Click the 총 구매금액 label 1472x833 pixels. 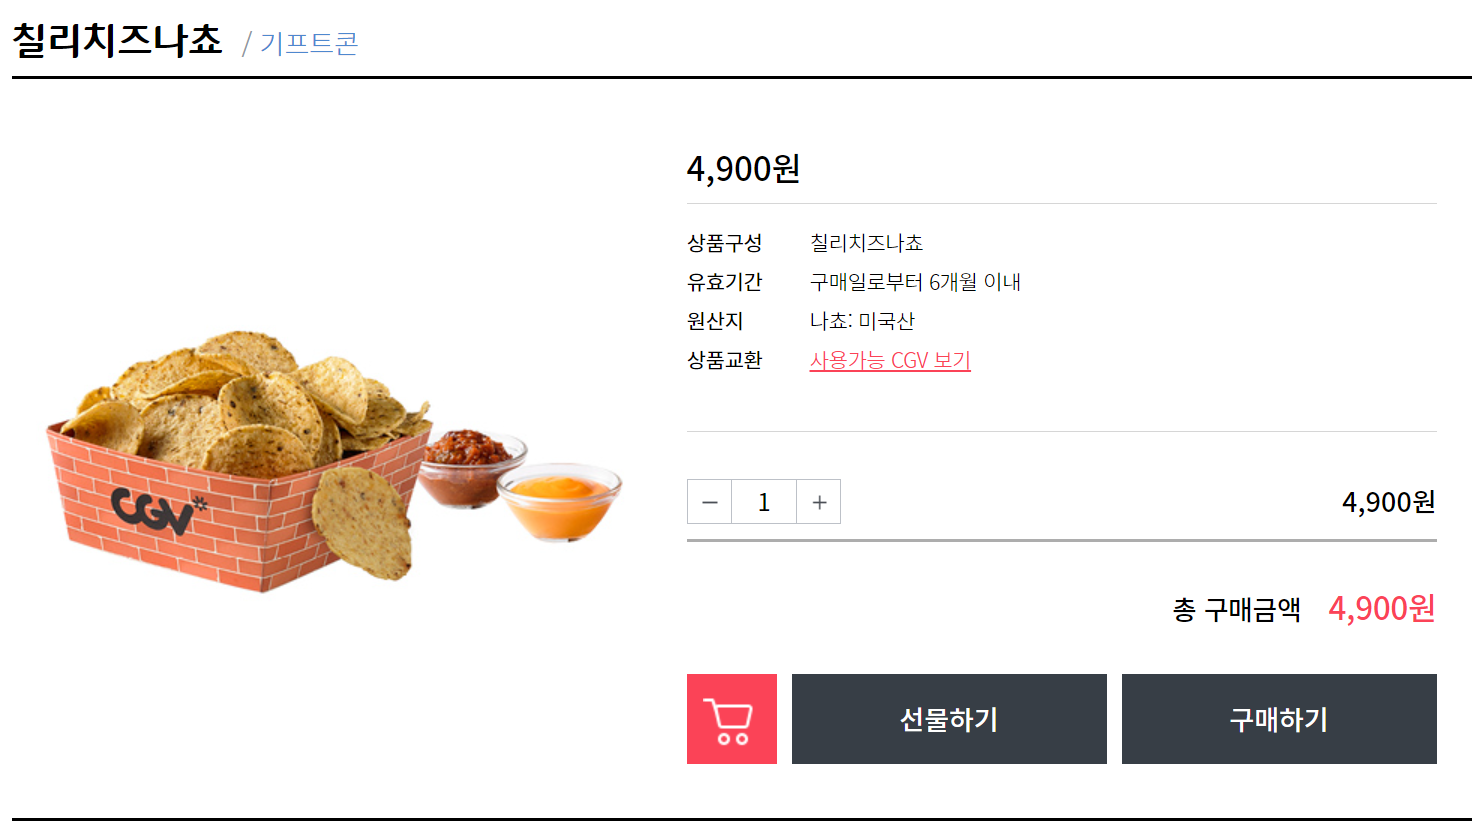click(x=1237, y=609)
